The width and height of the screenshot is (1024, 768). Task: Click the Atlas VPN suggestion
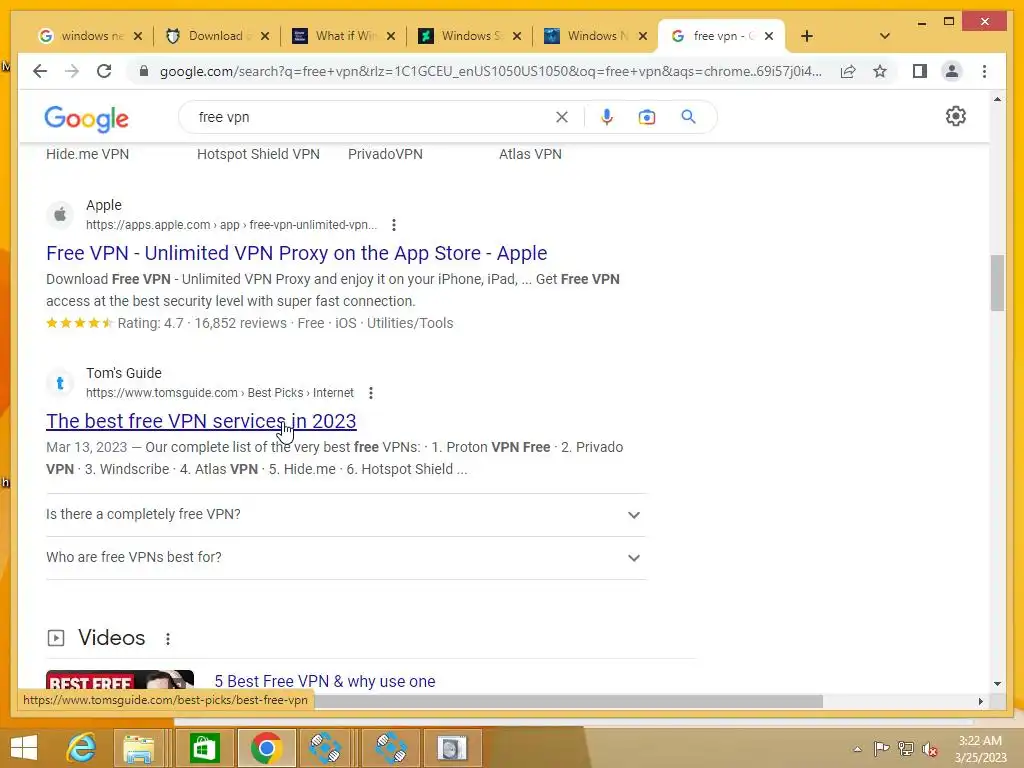530,154
